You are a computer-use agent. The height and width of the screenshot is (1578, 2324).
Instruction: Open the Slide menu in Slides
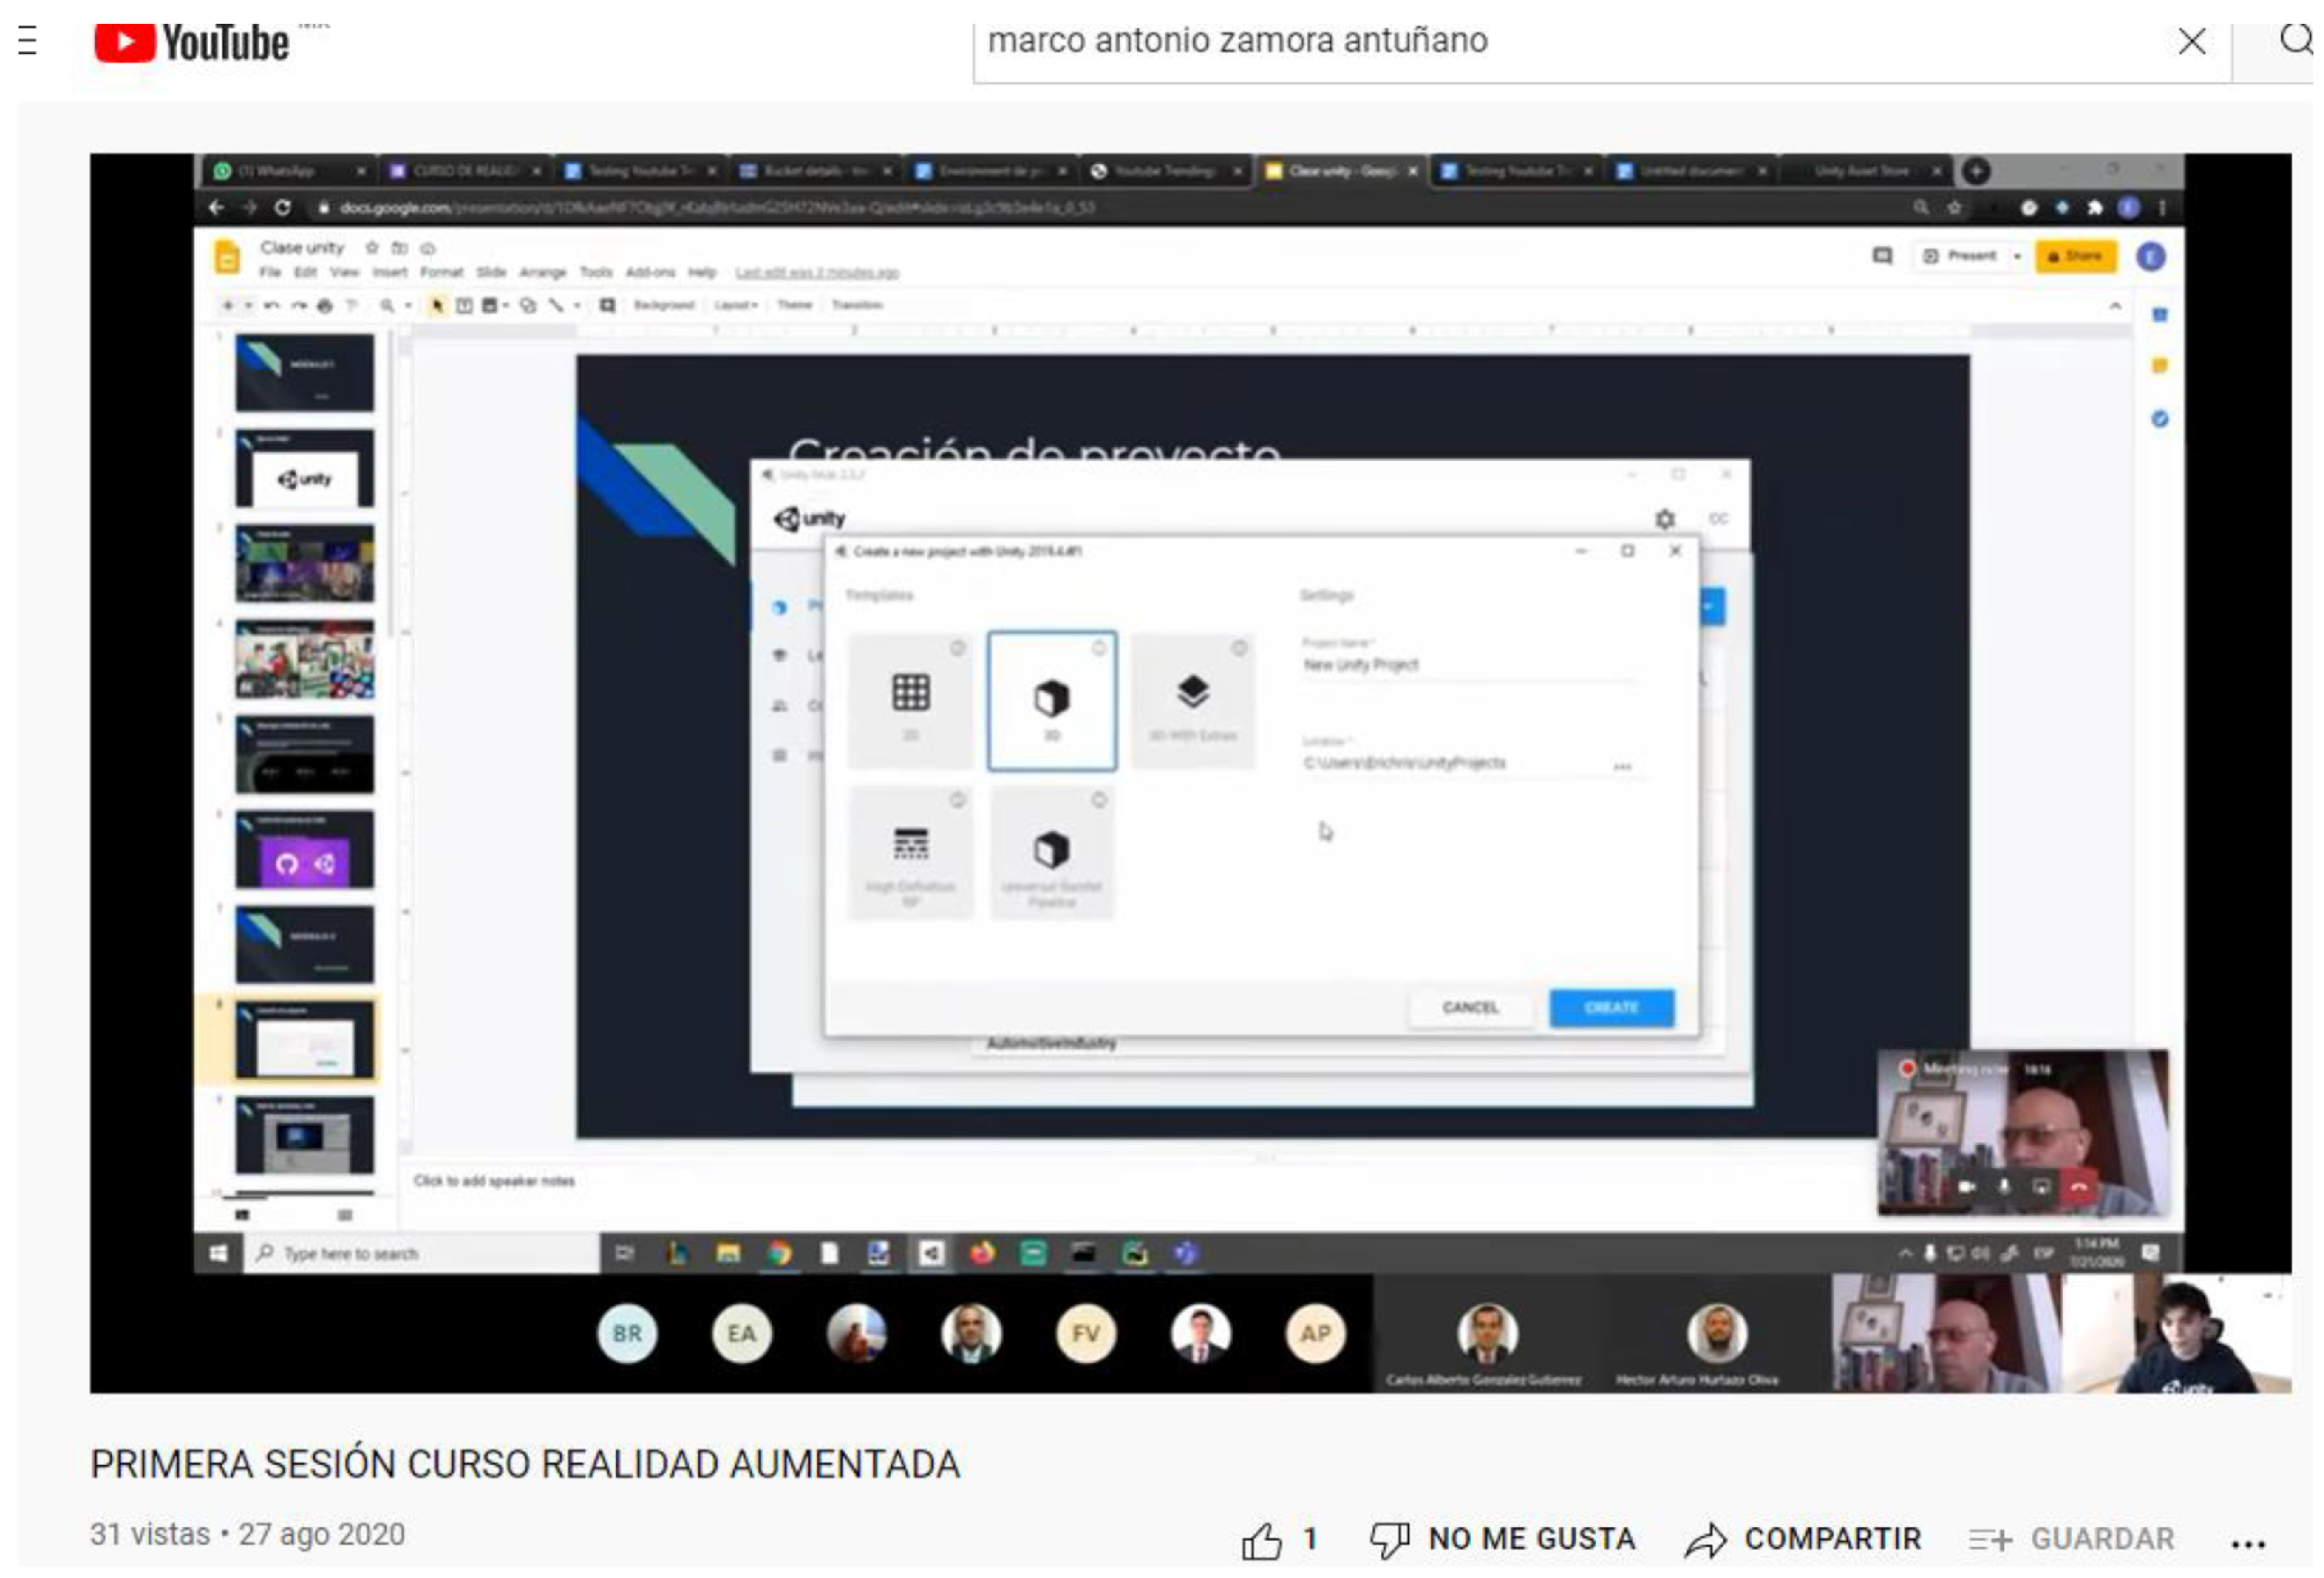(x=490, y=272)
